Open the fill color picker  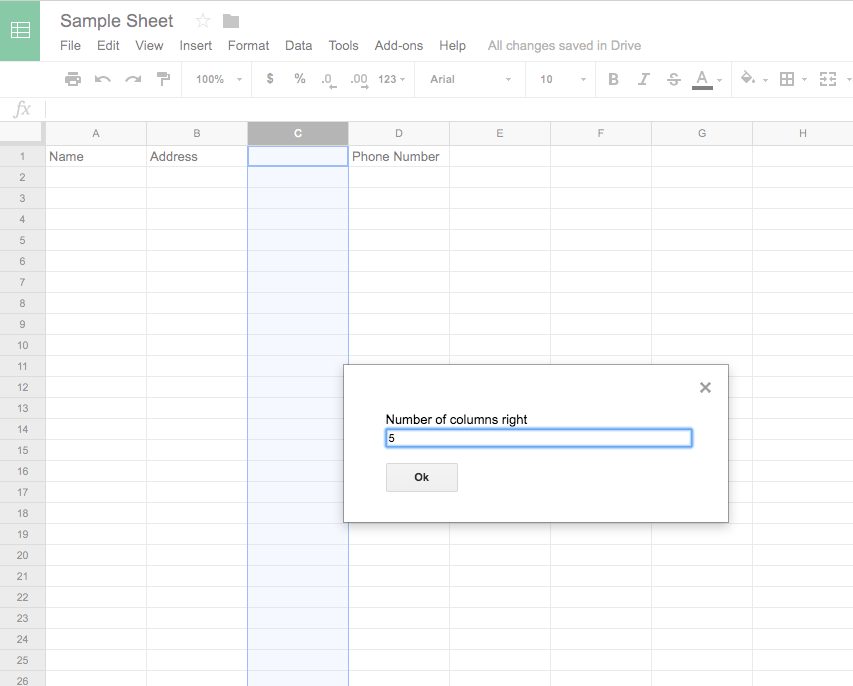pos(752,79)
